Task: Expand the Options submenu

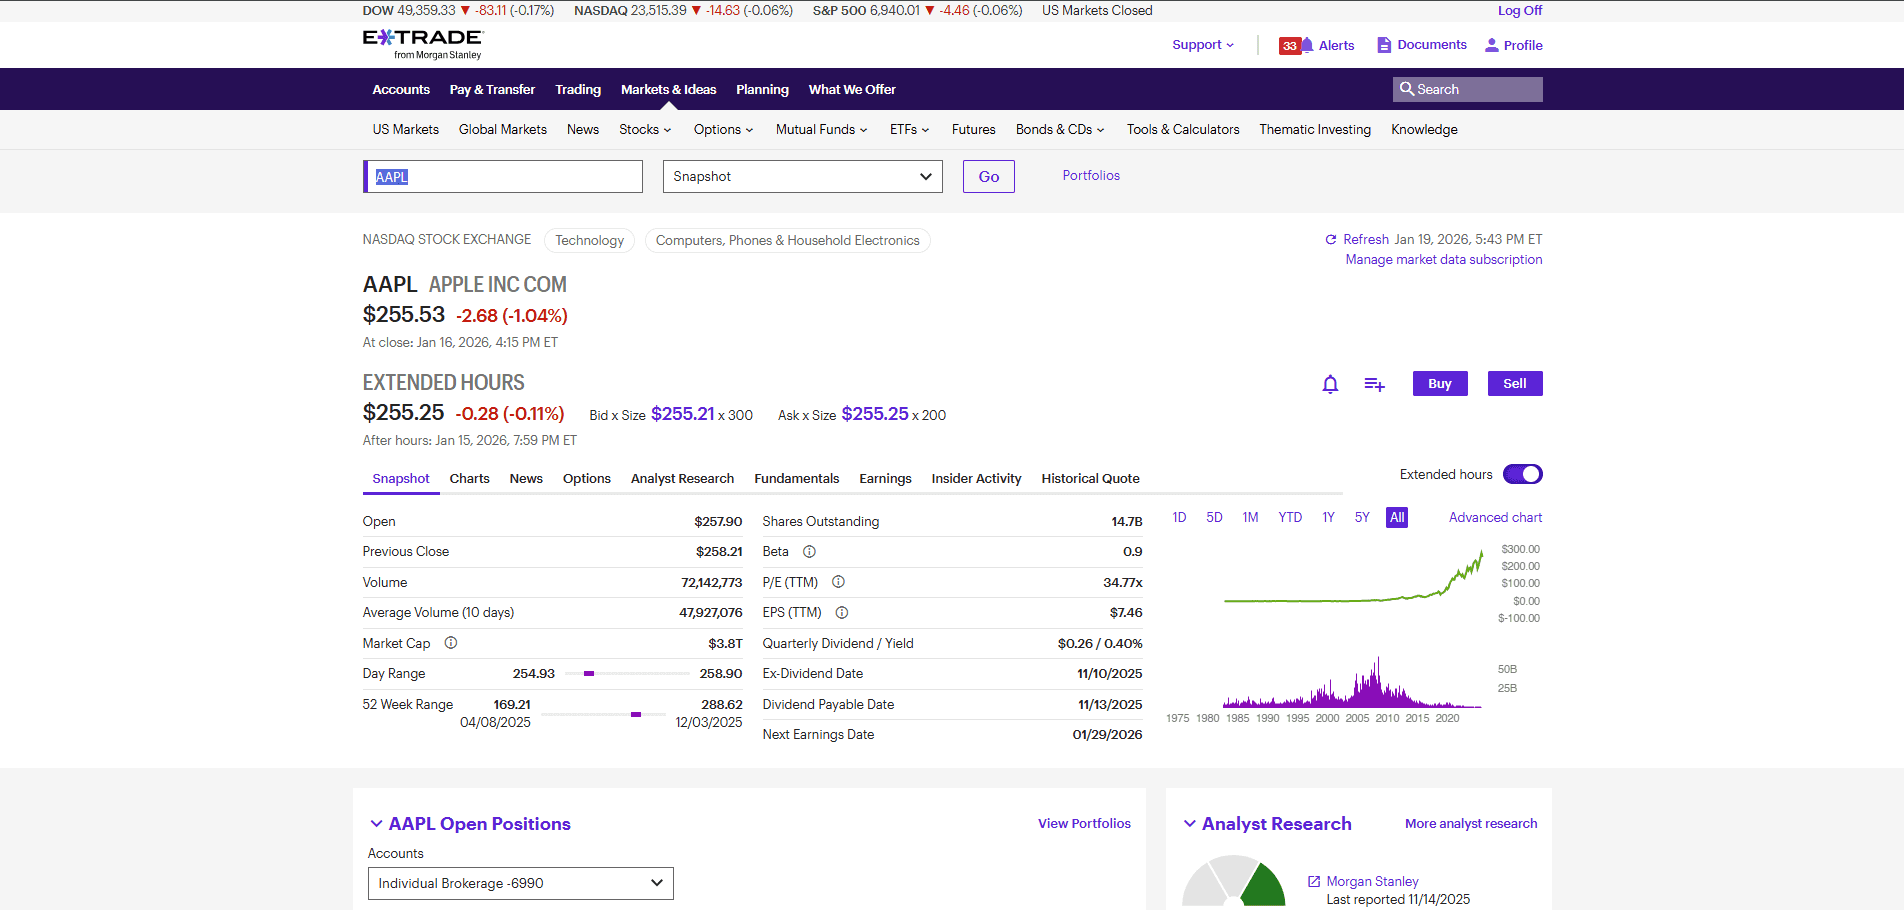Action: click(x=723, y=129)
